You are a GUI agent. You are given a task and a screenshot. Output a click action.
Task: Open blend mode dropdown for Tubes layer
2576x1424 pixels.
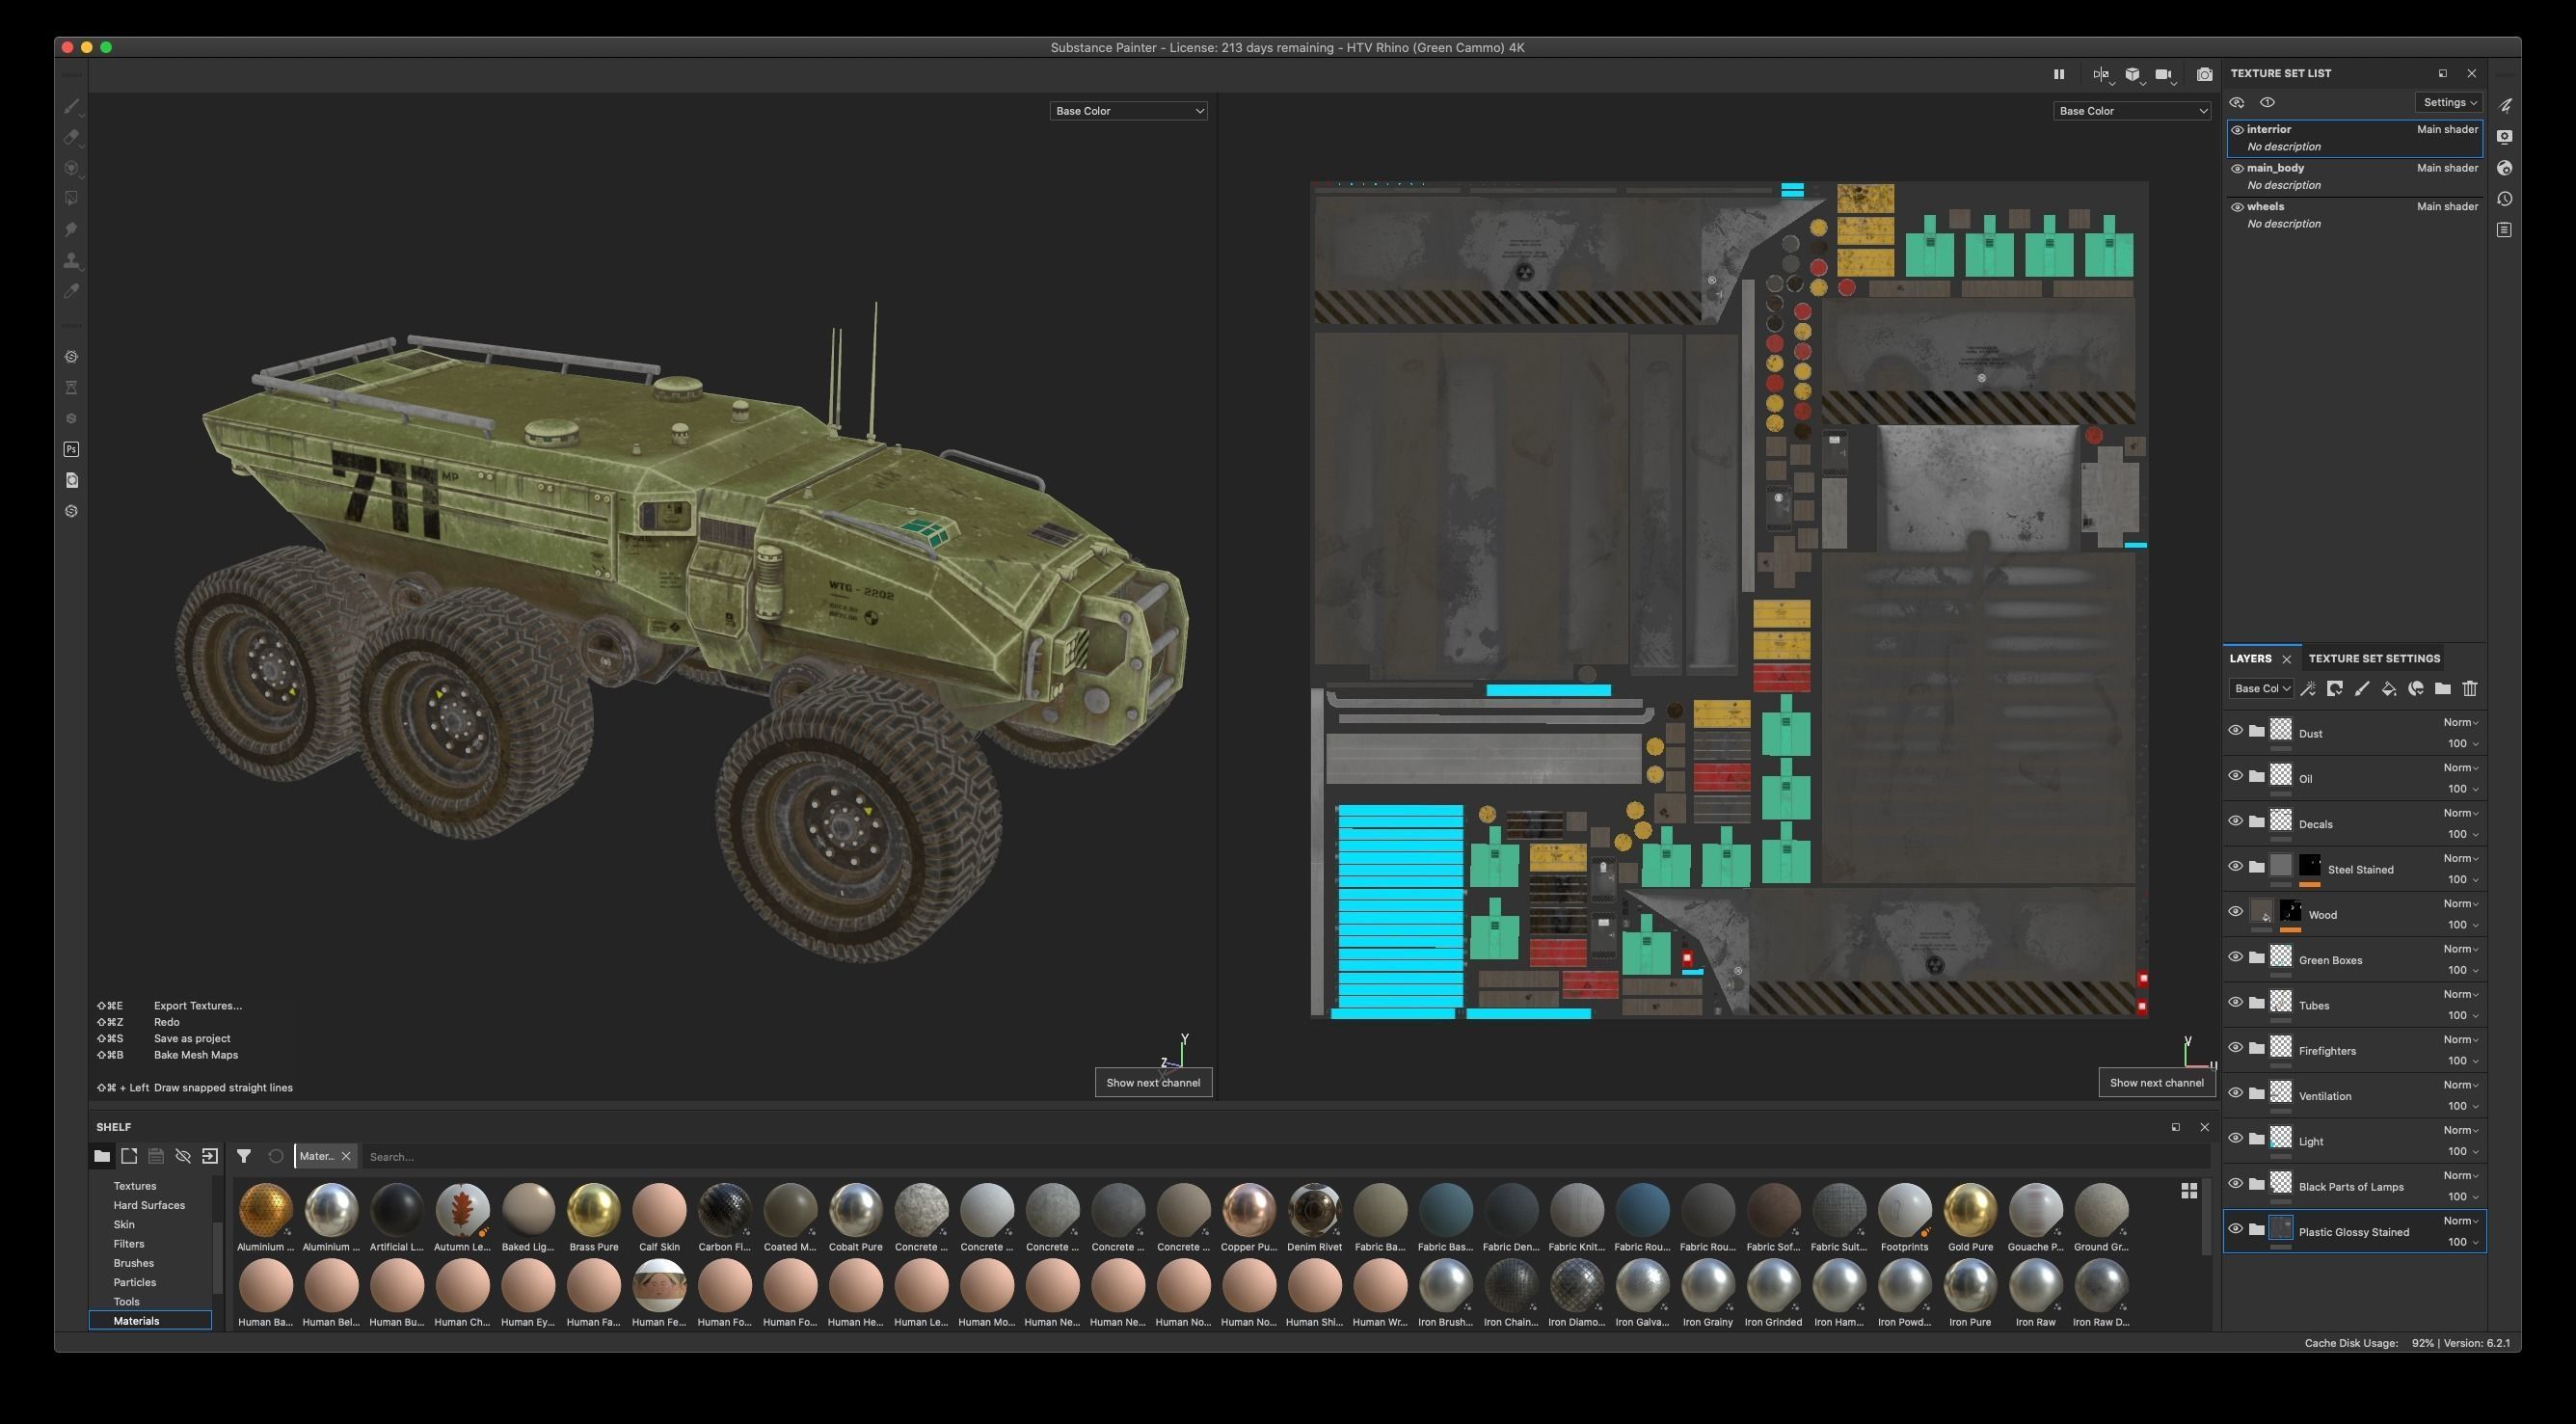[x=2460, y=994]
